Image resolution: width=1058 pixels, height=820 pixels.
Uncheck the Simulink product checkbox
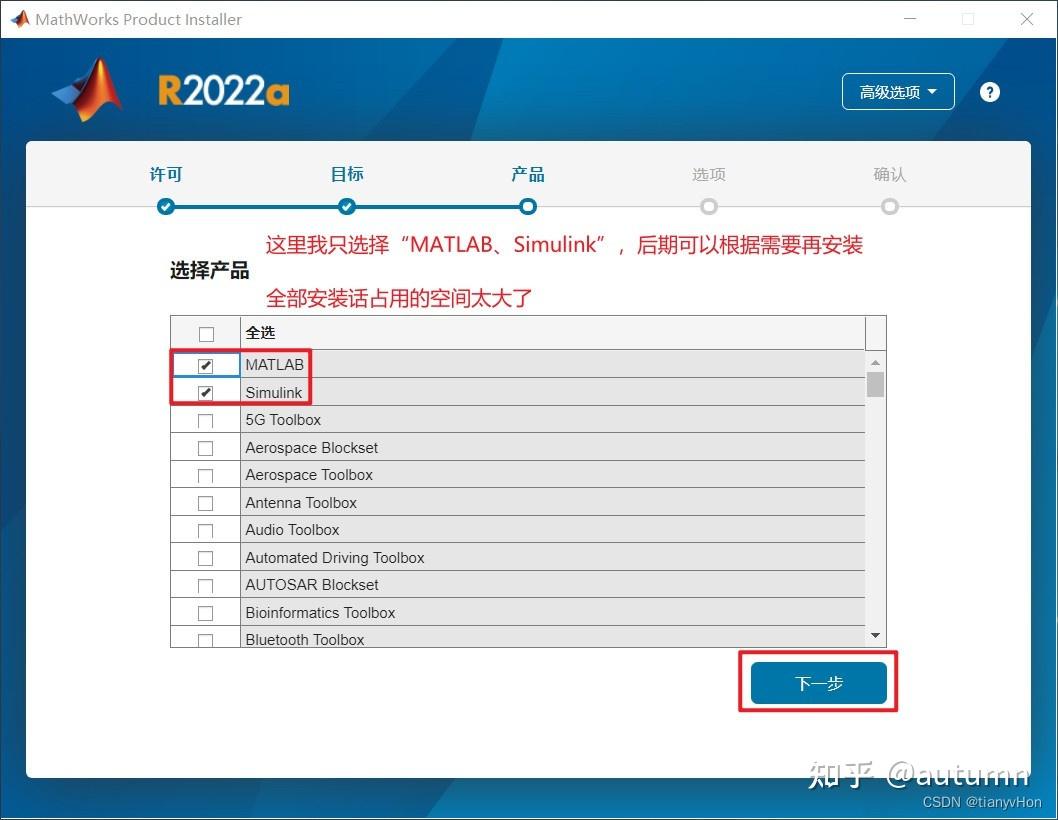click(206, 392)
